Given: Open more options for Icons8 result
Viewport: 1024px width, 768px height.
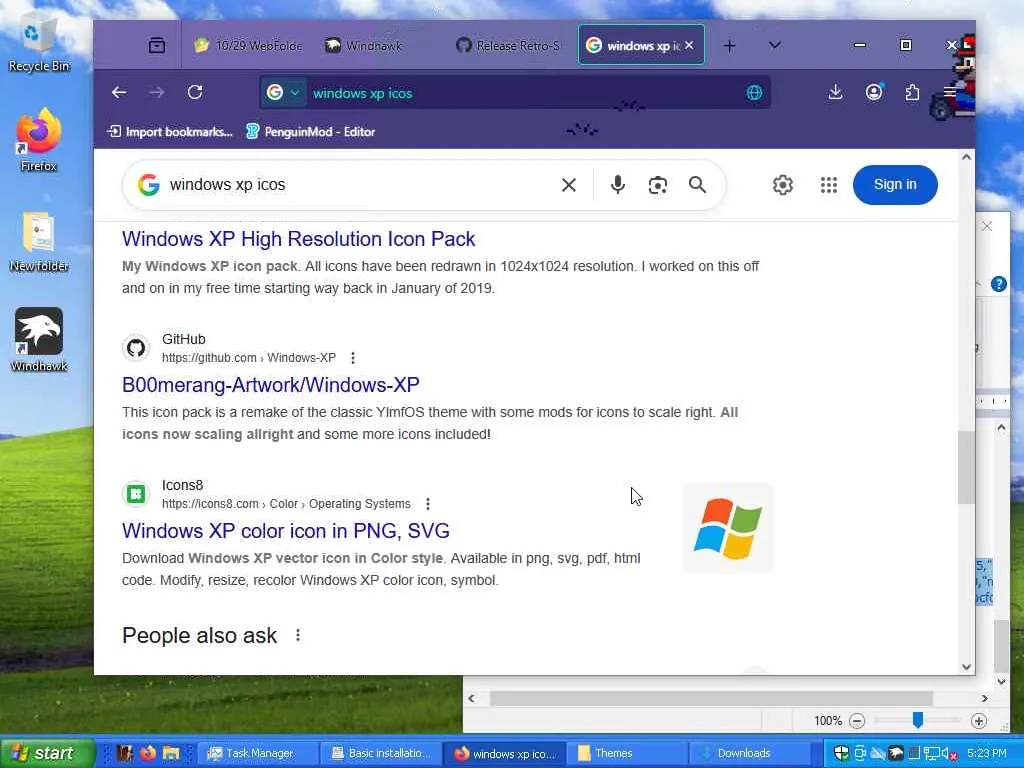Looking at the screenshot, I should pyautogui.click(x=428, y=504).
